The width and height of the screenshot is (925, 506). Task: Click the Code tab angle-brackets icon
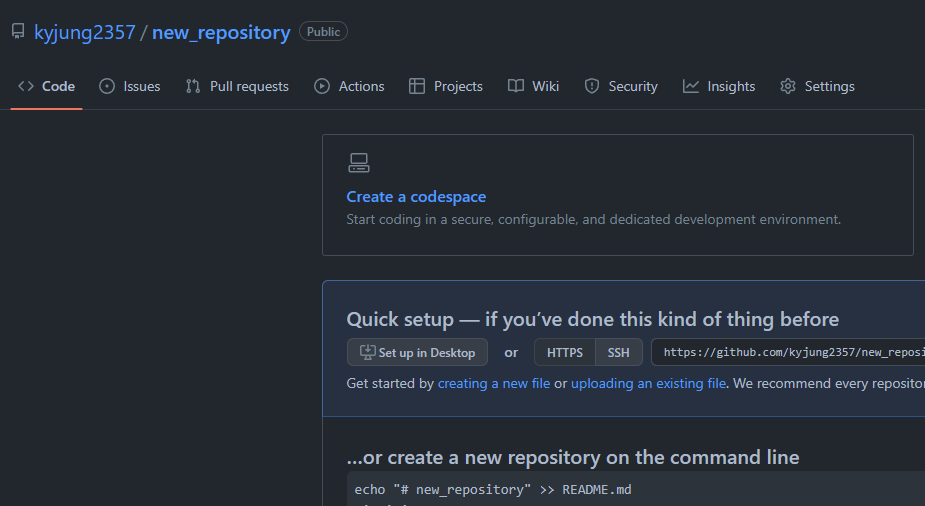pos(26,86)
